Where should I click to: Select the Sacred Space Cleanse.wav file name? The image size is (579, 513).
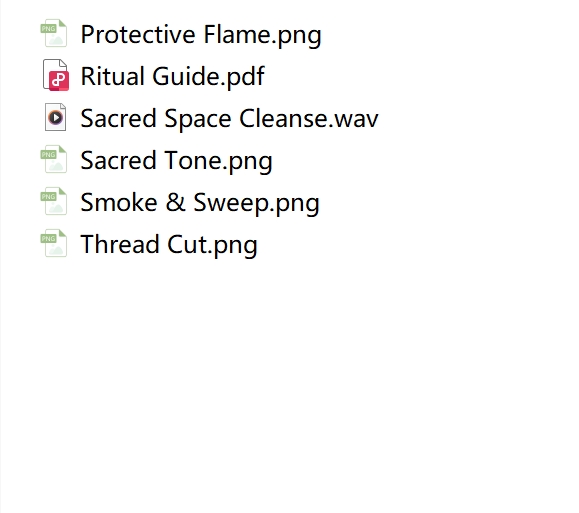pyautogui.click(x=229, y=119)
